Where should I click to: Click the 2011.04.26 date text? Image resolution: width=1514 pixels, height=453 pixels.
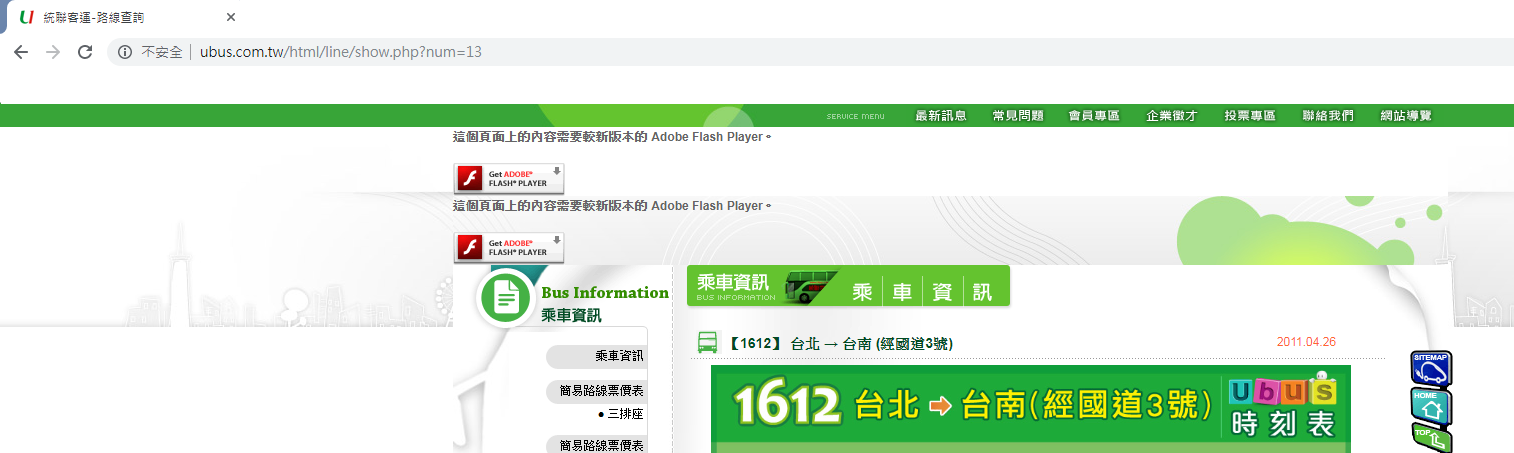click(1306, 342)
